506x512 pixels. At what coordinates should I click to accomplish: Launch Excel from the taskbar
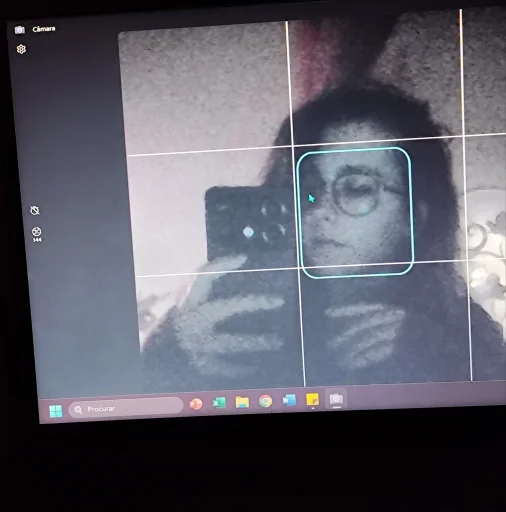[x=219, y=403]
